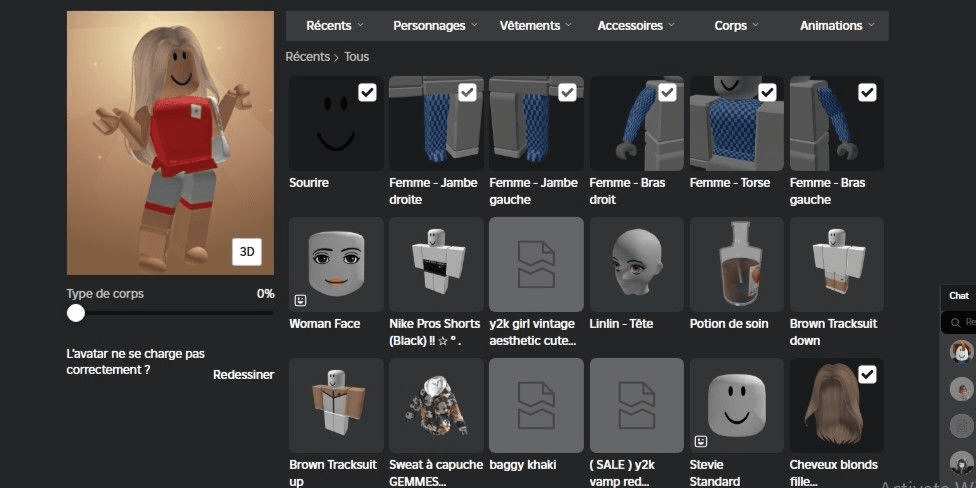The image size is (976, 488).
Task: Click the chat search magnifier icon
Action: (x=955, y=322)
